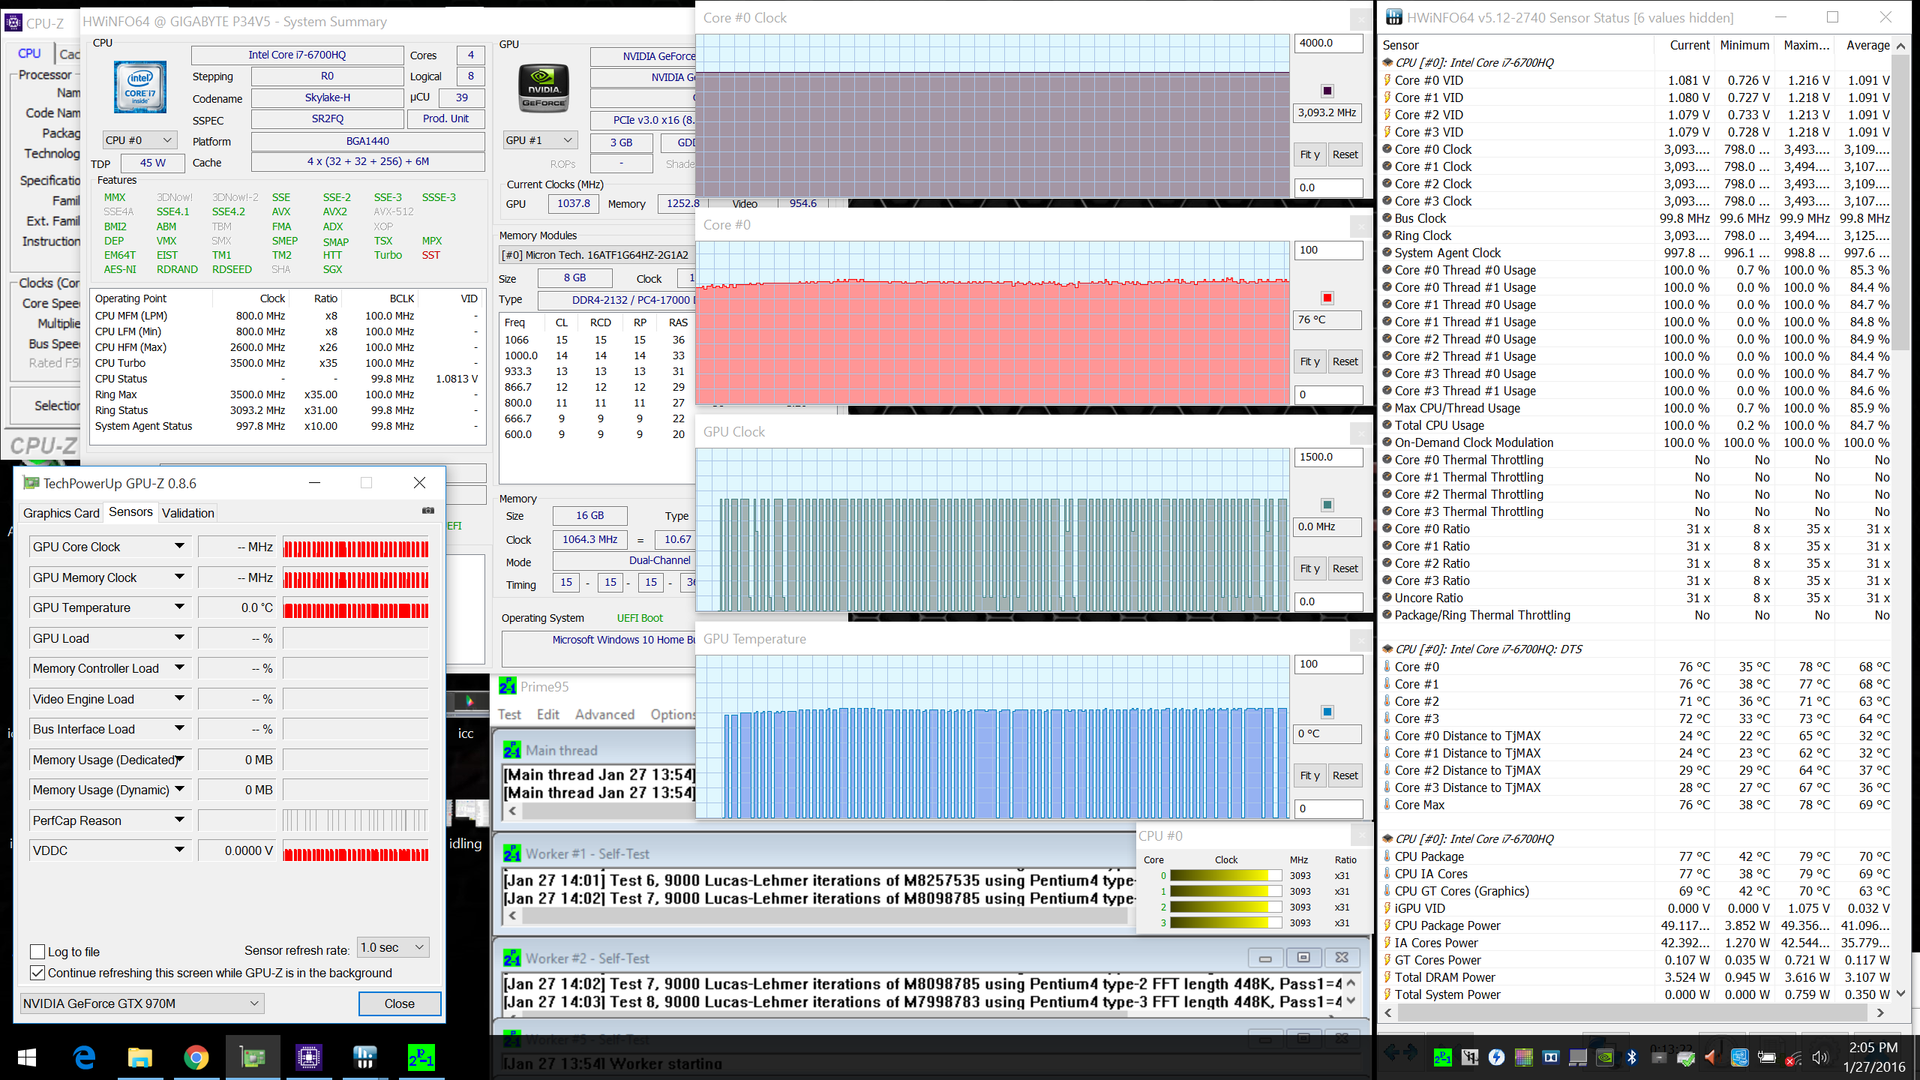Click the 4000.0 max field of Core #0 Clock

pos(1328,43)
